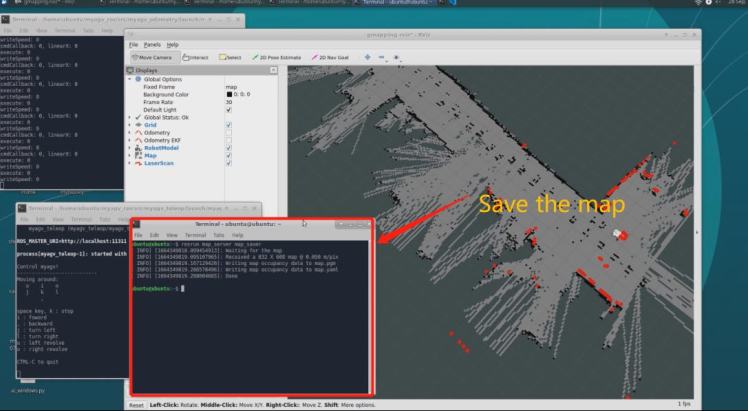Click the Background Color black swatch
Image resolution: width=748 pixels, height=411 pixels.
pos(229,94)
